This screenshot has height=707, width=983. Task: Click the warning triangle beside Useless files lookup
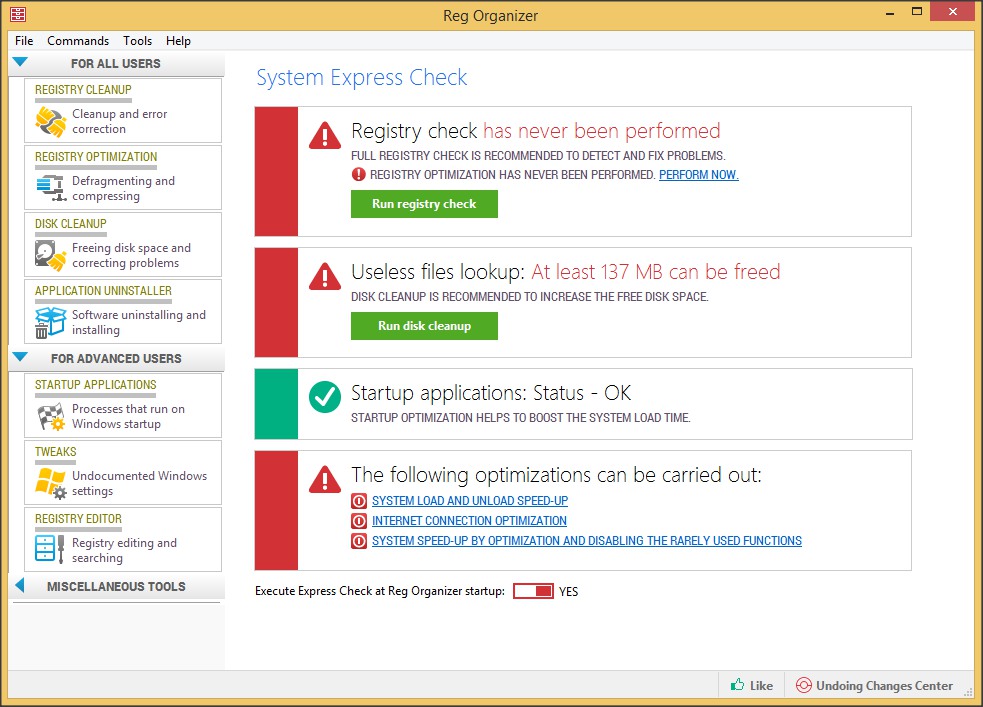click(325, 276)
